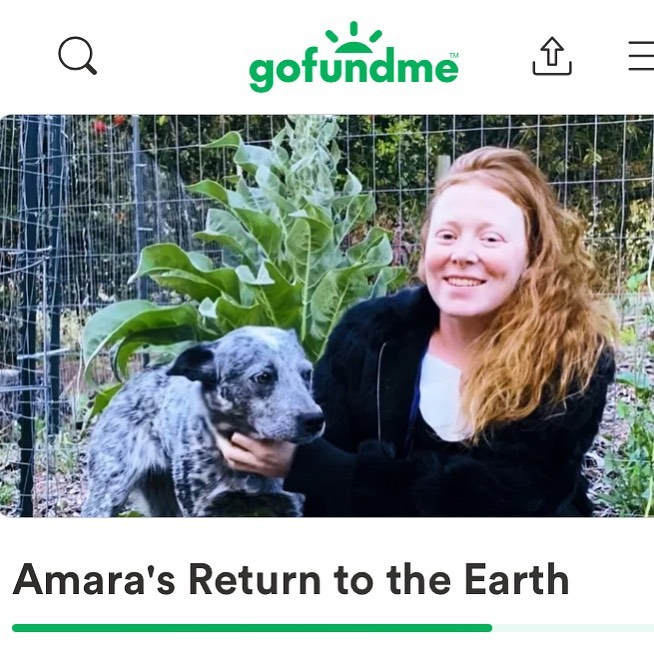The width and height of the screenshot is (654, 654).
Task: Tap the share upload icon
Action: pos(552,56)
